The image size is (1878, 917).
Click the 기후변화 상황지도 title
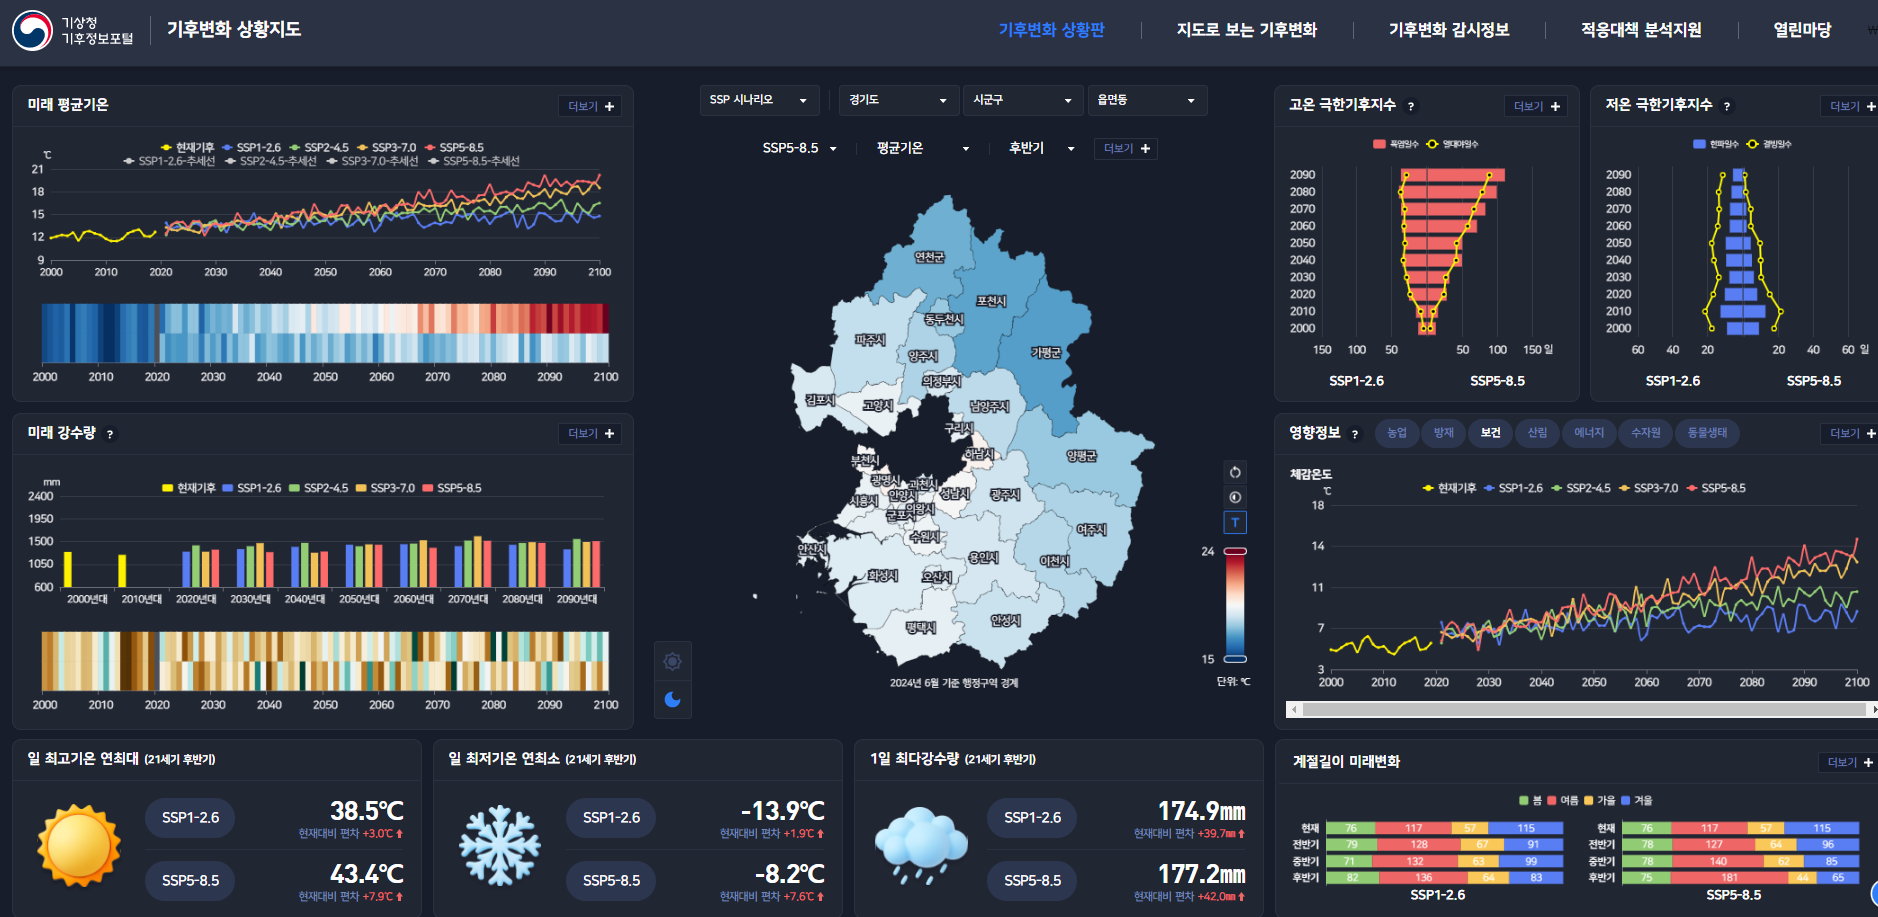click(234, 30)
